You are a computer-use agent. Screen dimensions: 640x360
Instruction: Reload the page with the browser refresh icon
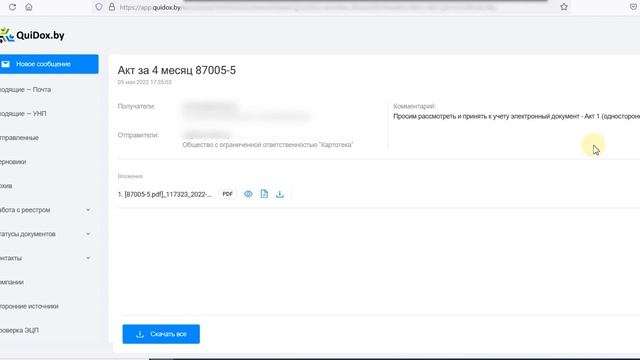pyautogui.click(x=12, y=7)
